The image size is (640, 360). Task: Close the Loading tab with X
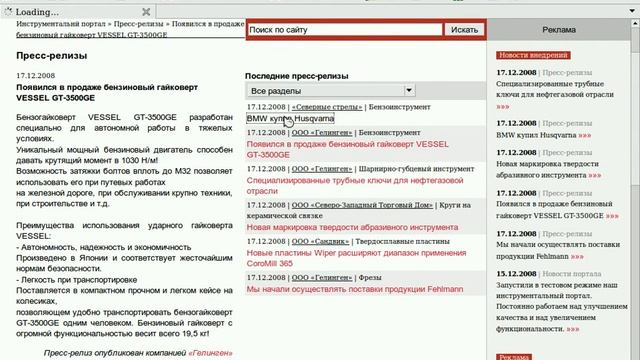click(x=146, y=12)
